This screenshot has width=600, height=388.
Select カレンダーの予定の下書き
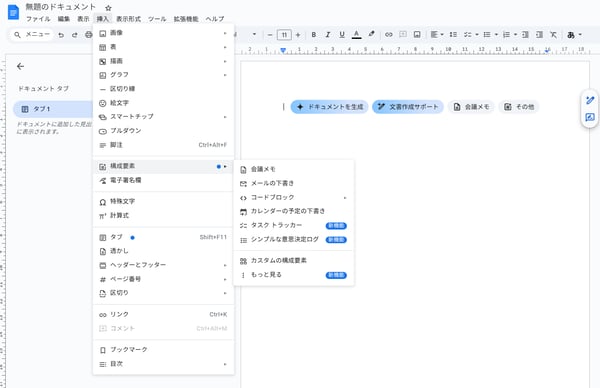(293, 211)
